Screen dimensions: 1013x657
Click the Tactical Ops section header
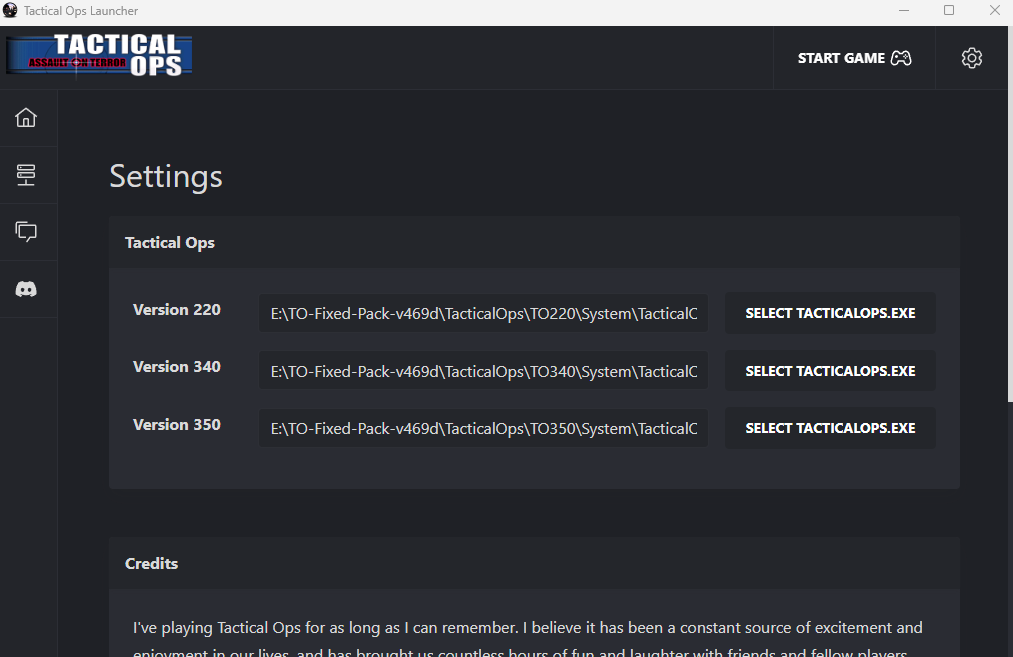[x=170, y=243]
